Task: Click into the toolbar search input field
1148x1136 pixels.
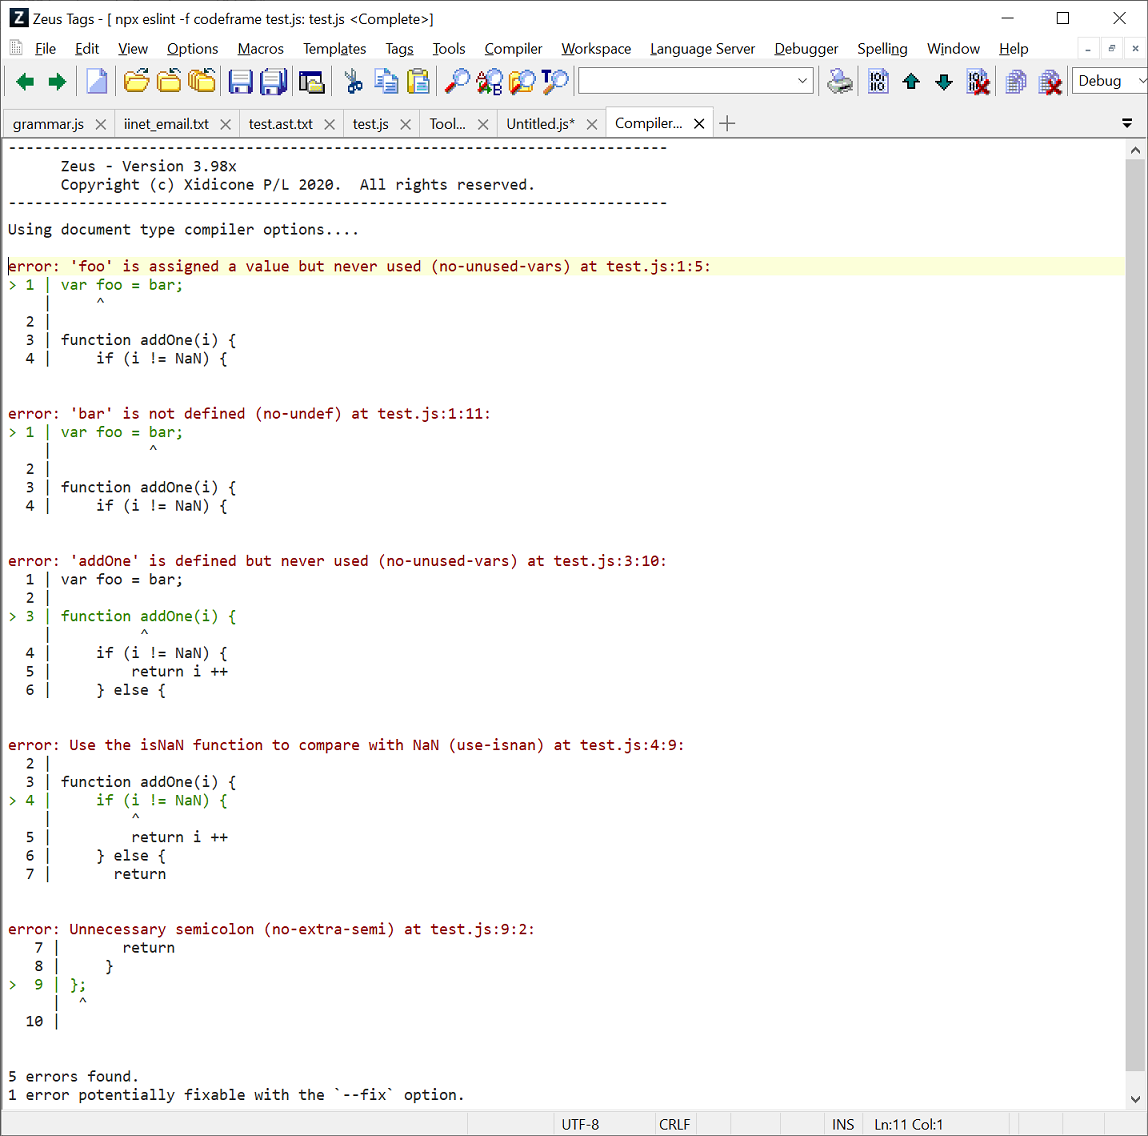Action: point(686,81)
